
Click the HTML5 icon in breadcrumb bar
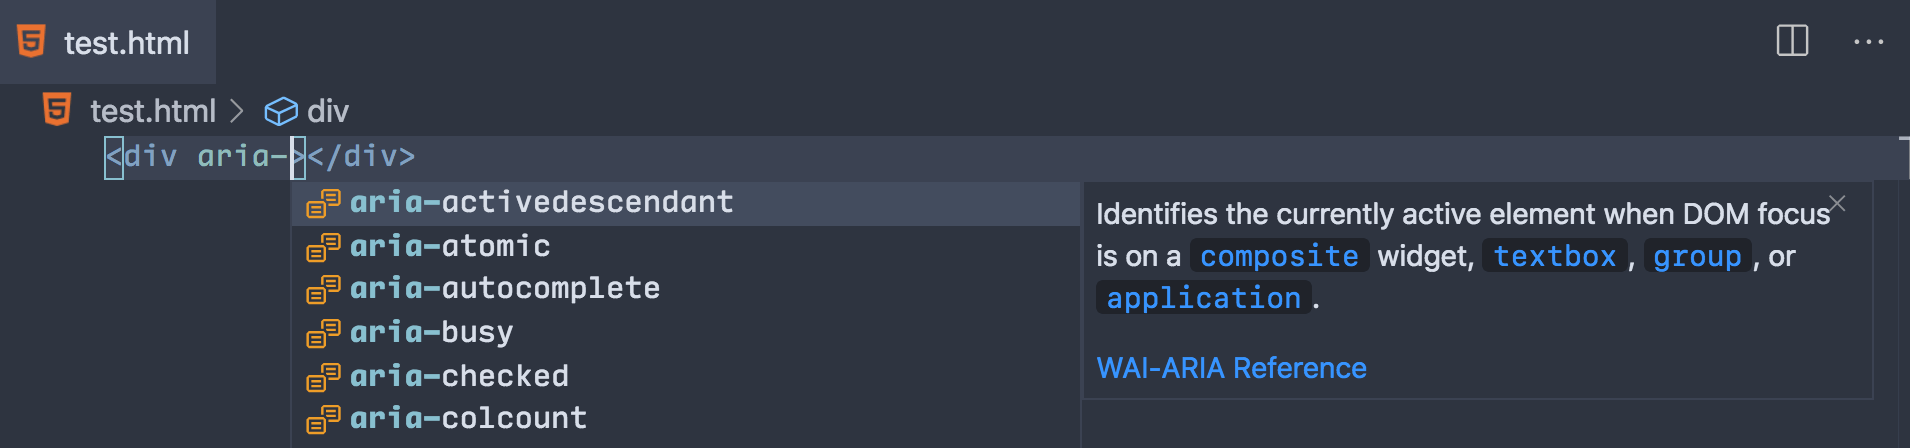(58, 110)
